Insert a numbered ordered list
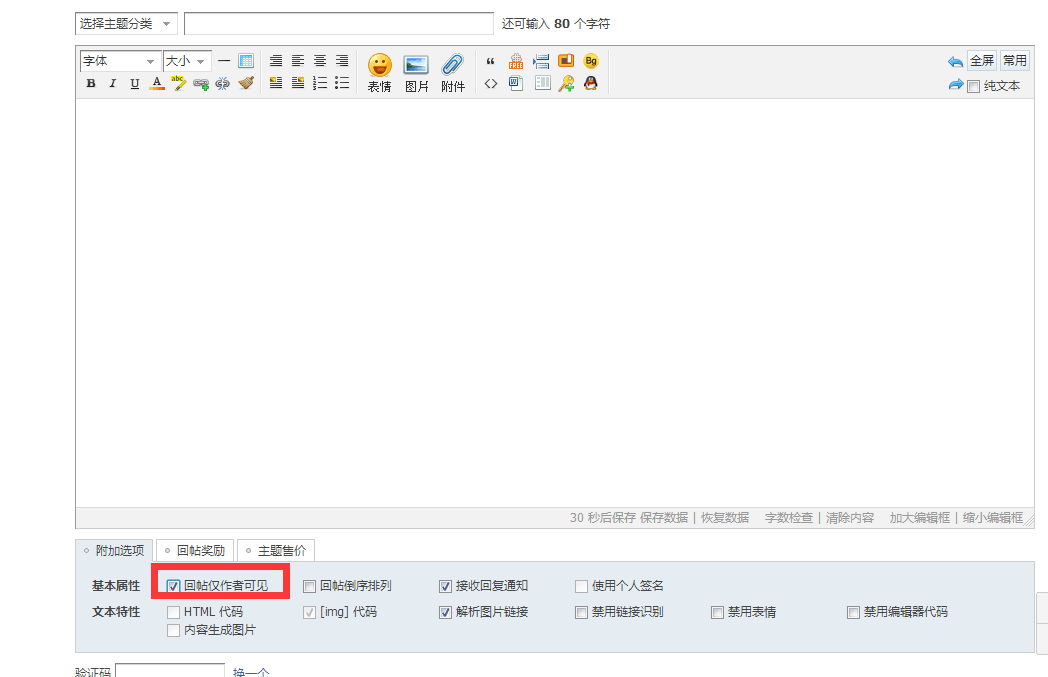The width and height of the screenshot is (1048, 677). 320,83
